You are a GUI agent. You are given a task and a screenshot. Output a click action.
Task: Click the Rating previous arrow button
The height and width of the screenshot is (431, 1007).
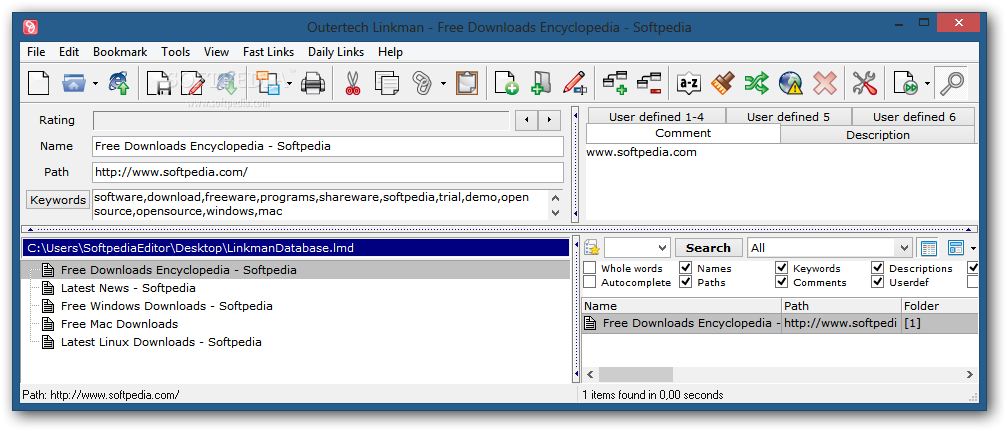point(527,120)
